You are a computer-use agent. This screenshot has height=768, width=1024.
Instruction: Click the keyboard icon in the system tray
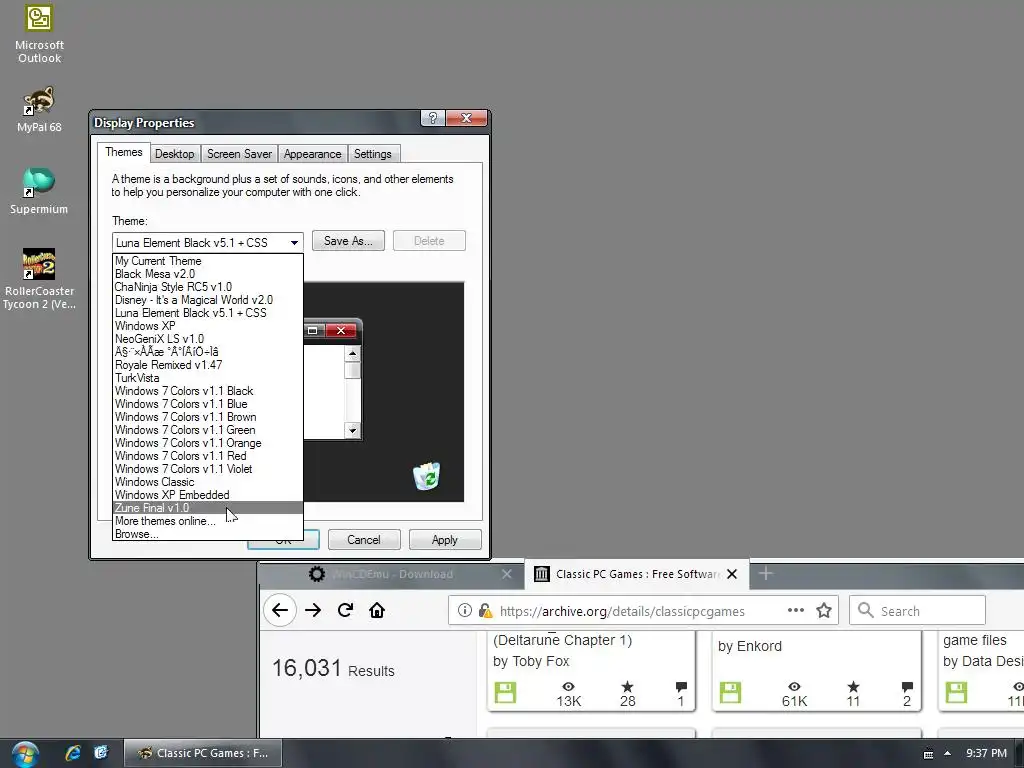(928, 754)
